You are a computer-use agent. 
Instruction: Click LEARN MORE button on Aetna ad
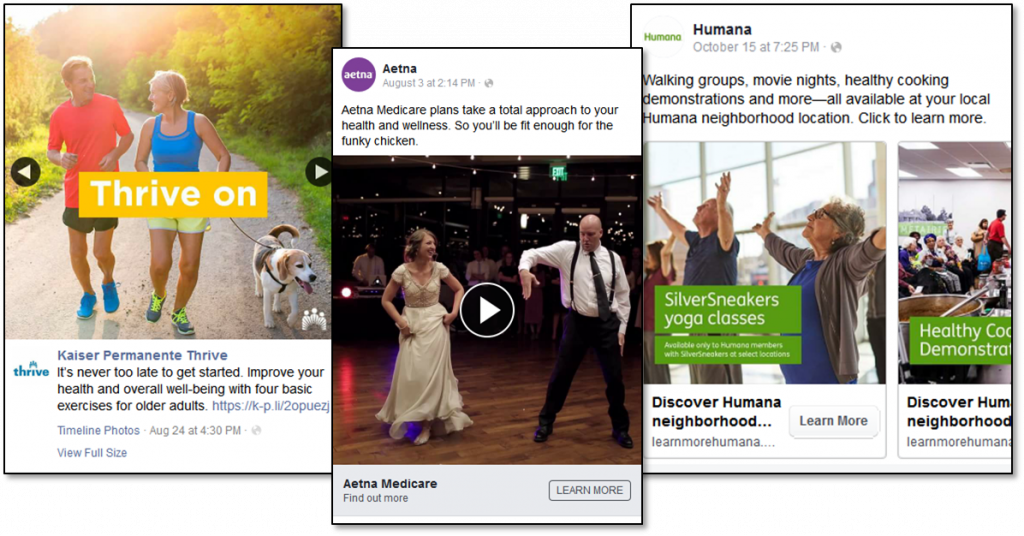[590, 490]
